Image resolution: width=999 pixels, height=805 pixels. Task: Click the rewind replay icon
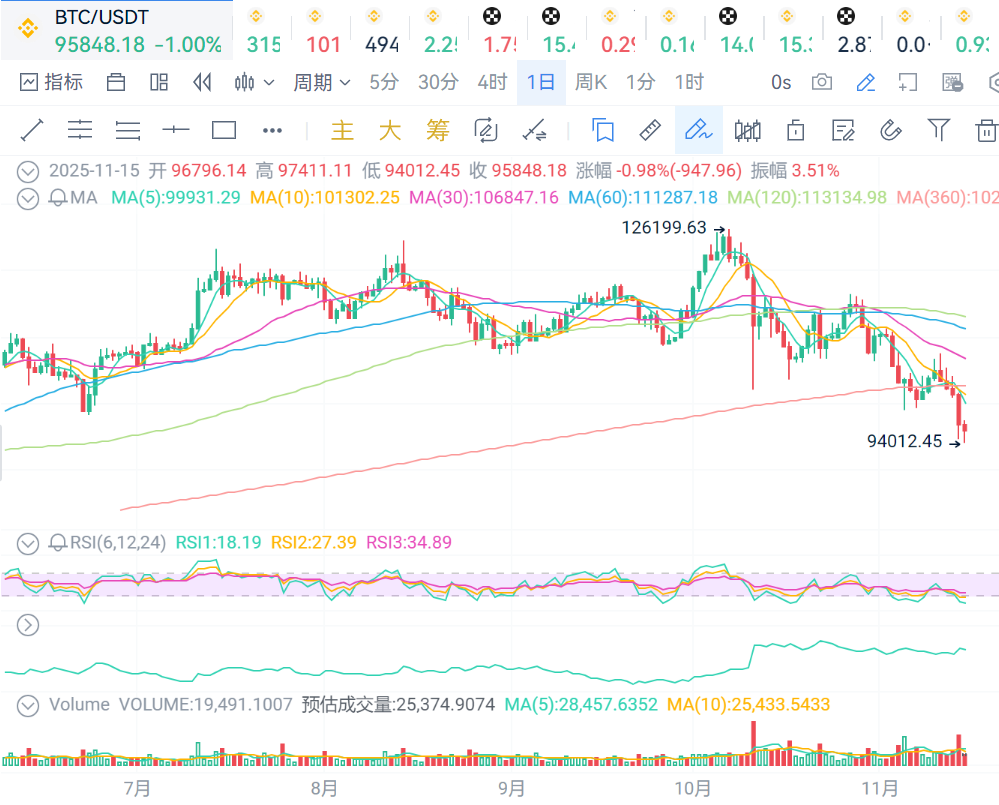point(203,82)
